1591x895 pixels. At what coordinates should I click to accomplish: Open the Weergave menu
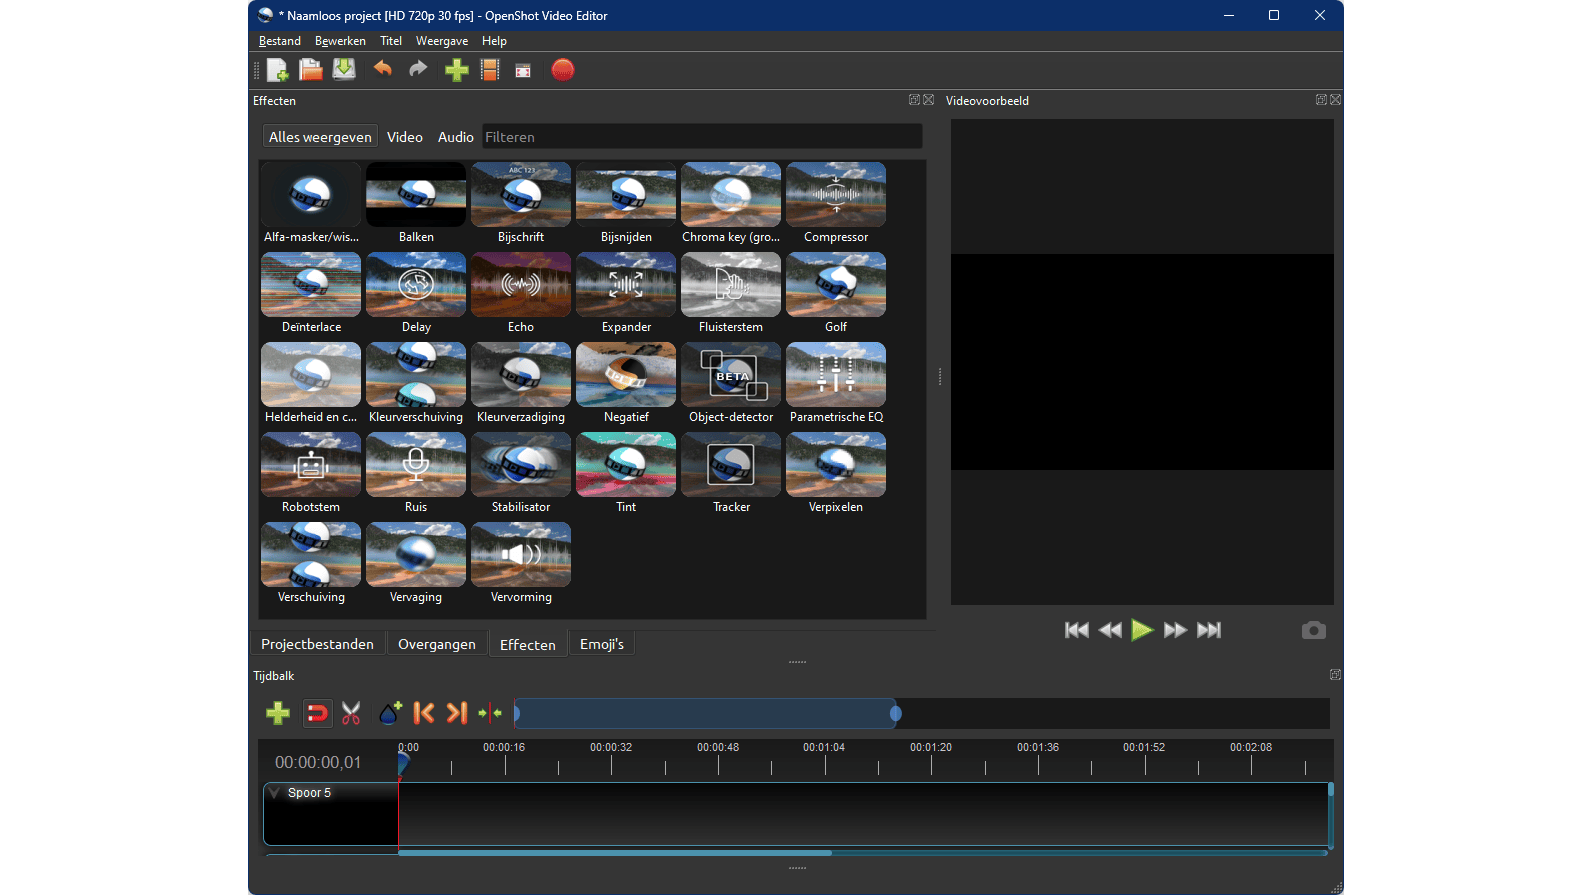pyautogui.click(x=442, y=41)
